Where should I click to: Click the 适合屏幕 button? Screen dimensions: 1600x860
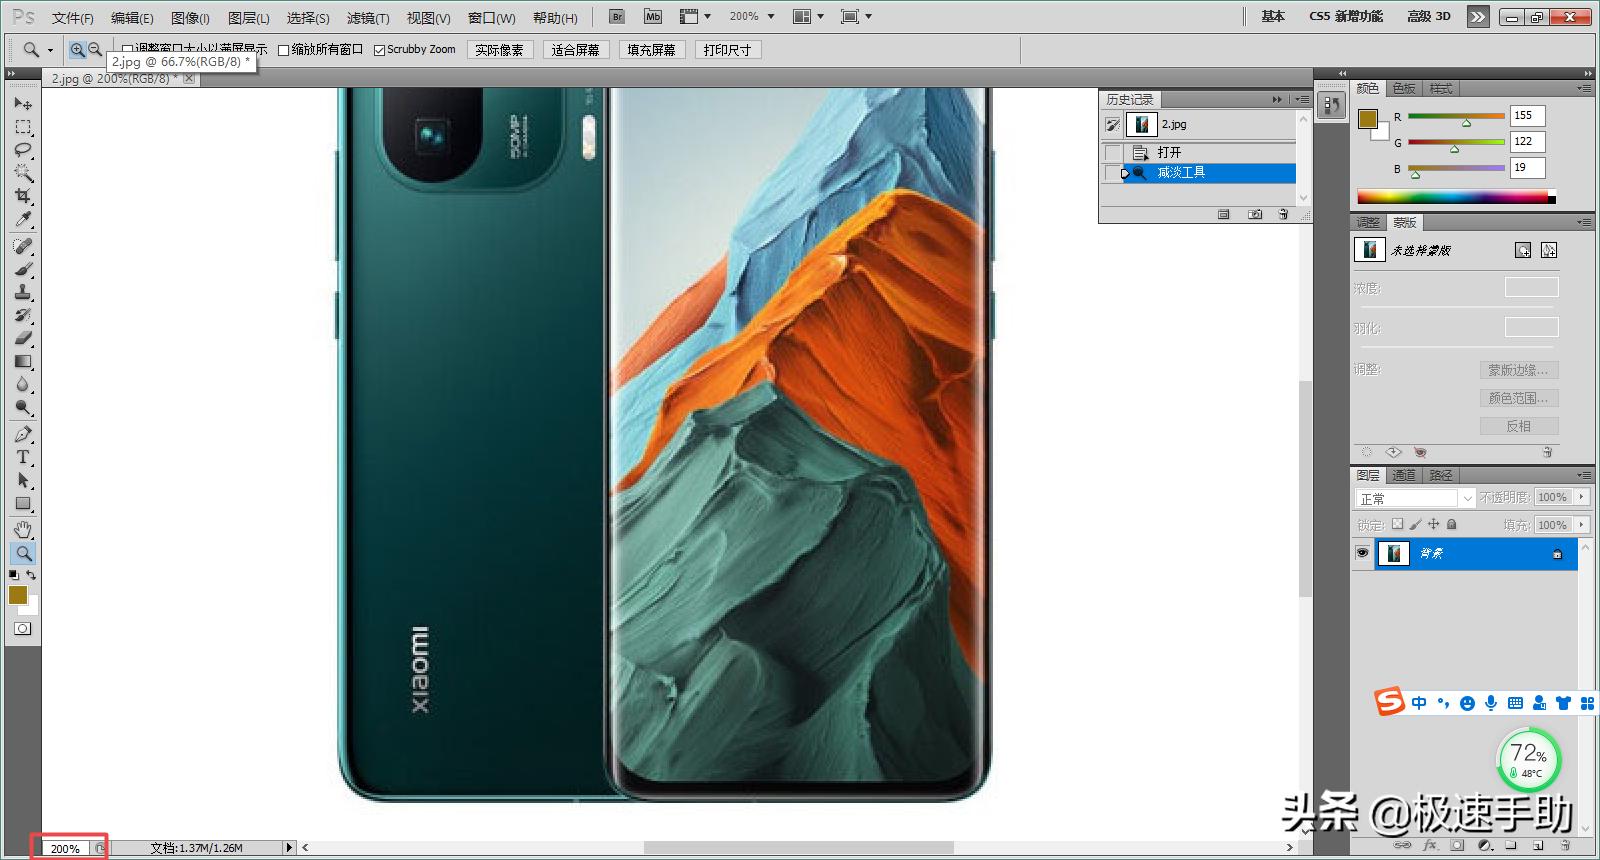tap(575, 50)
